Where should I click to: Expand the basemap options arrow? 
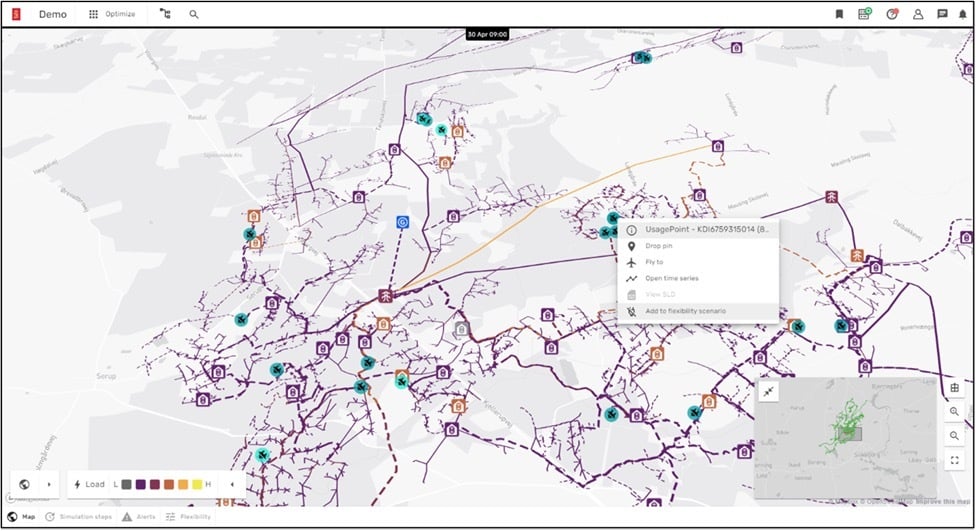(48, 484)
